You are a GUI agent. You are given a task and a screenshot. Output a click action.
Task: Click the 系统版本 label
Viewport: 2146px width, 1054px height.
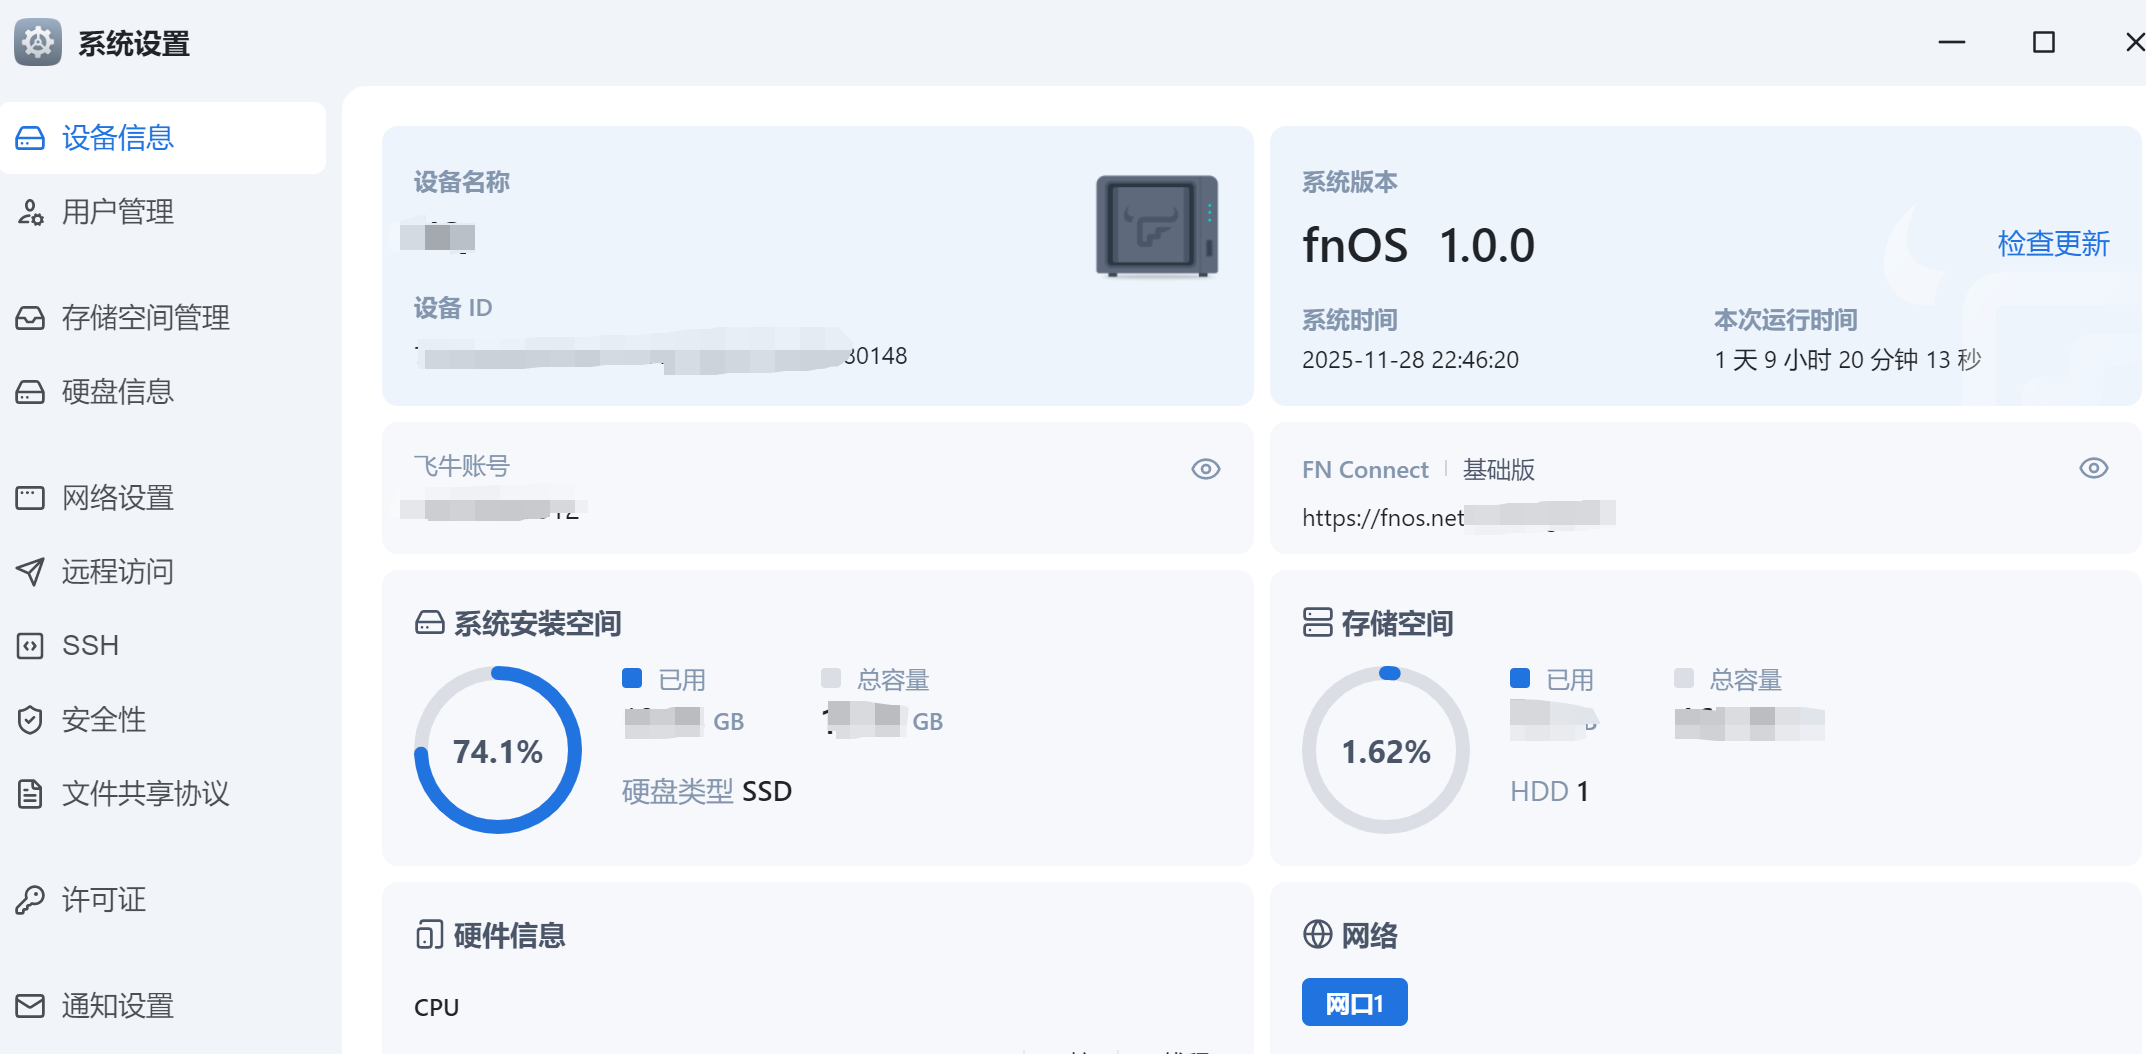[1350, 182]
